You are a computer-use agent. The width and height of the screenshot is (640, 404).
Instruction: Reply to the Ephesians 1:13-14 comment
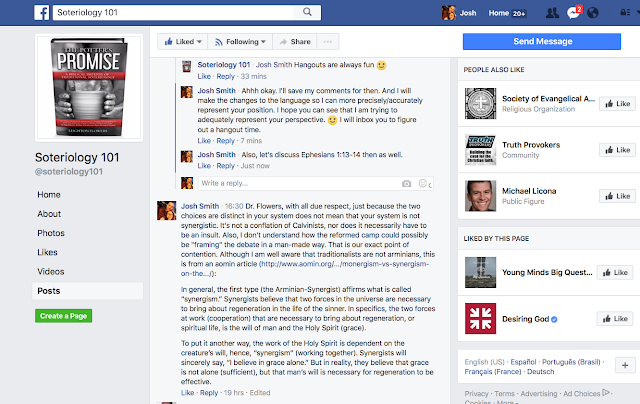pos(225,166)
